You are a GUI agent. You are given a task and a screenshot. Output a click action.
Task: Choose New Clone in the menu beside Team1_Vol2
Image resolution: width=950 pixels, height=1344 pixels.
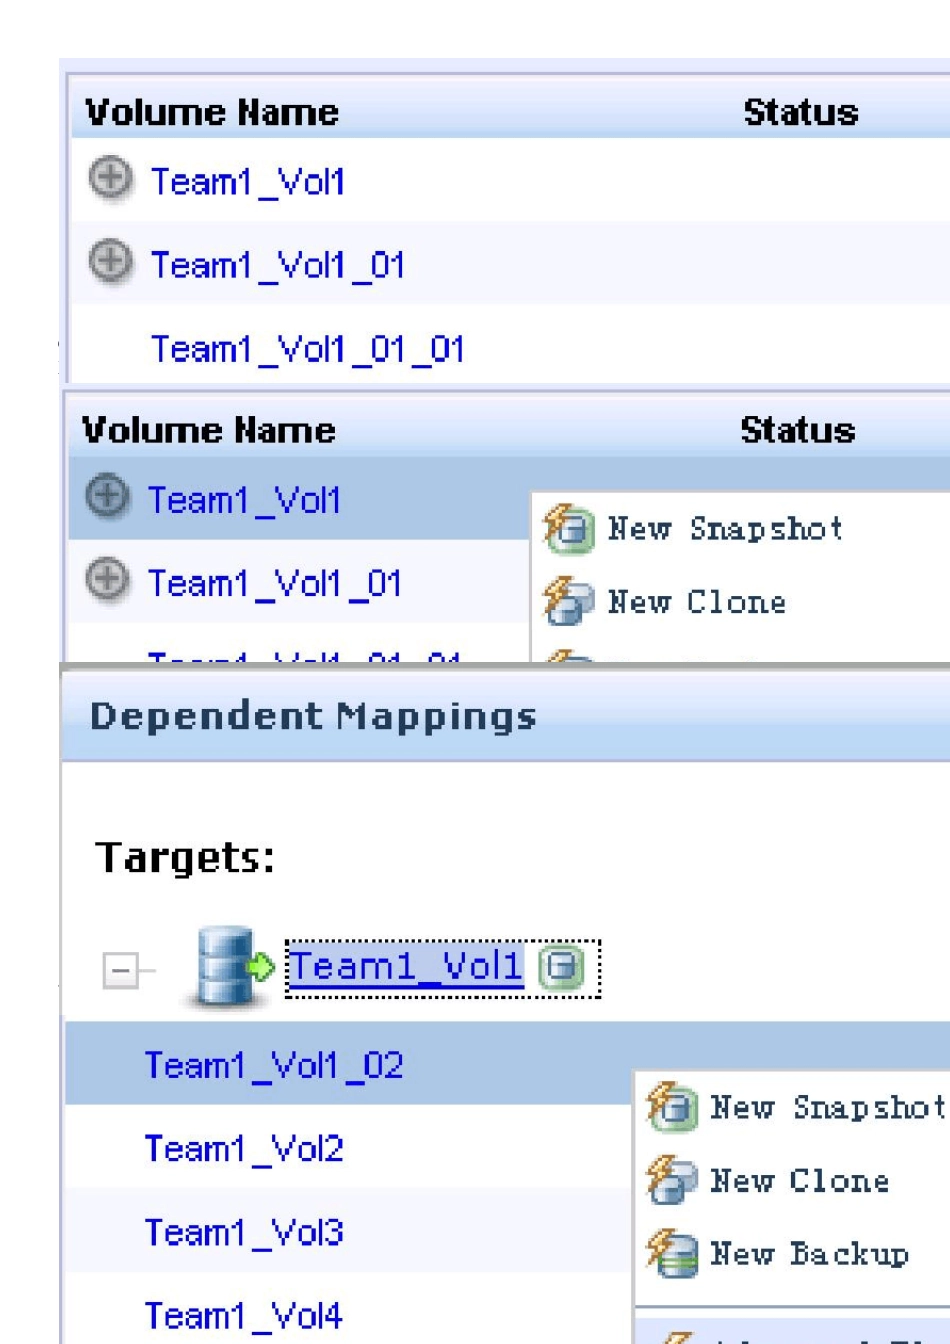768,1181
